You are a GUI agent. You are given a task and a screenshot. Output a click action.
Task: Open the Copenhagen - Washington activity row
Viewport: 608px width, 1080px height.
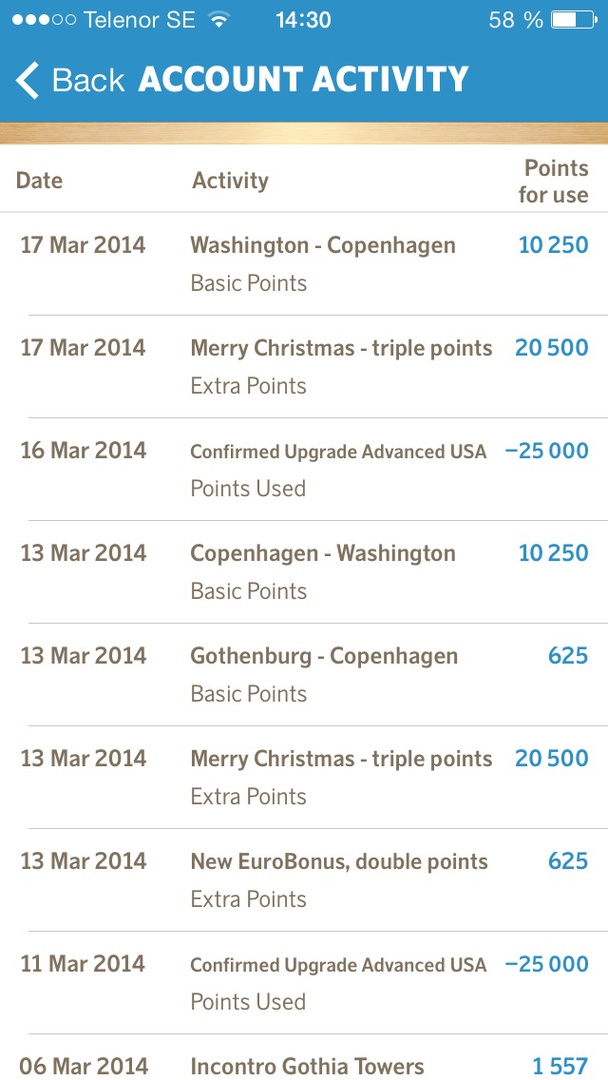[x=322, y=554]
